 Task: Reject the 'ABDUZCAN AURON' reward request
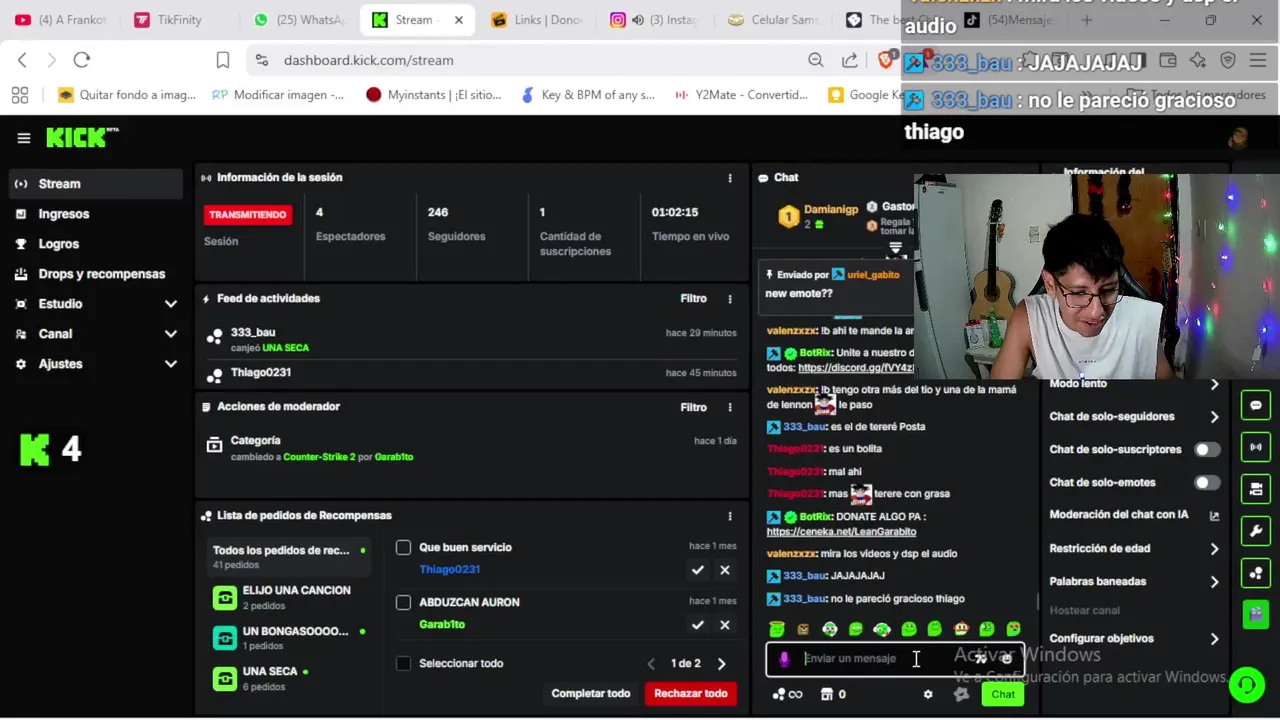[725, 625]
